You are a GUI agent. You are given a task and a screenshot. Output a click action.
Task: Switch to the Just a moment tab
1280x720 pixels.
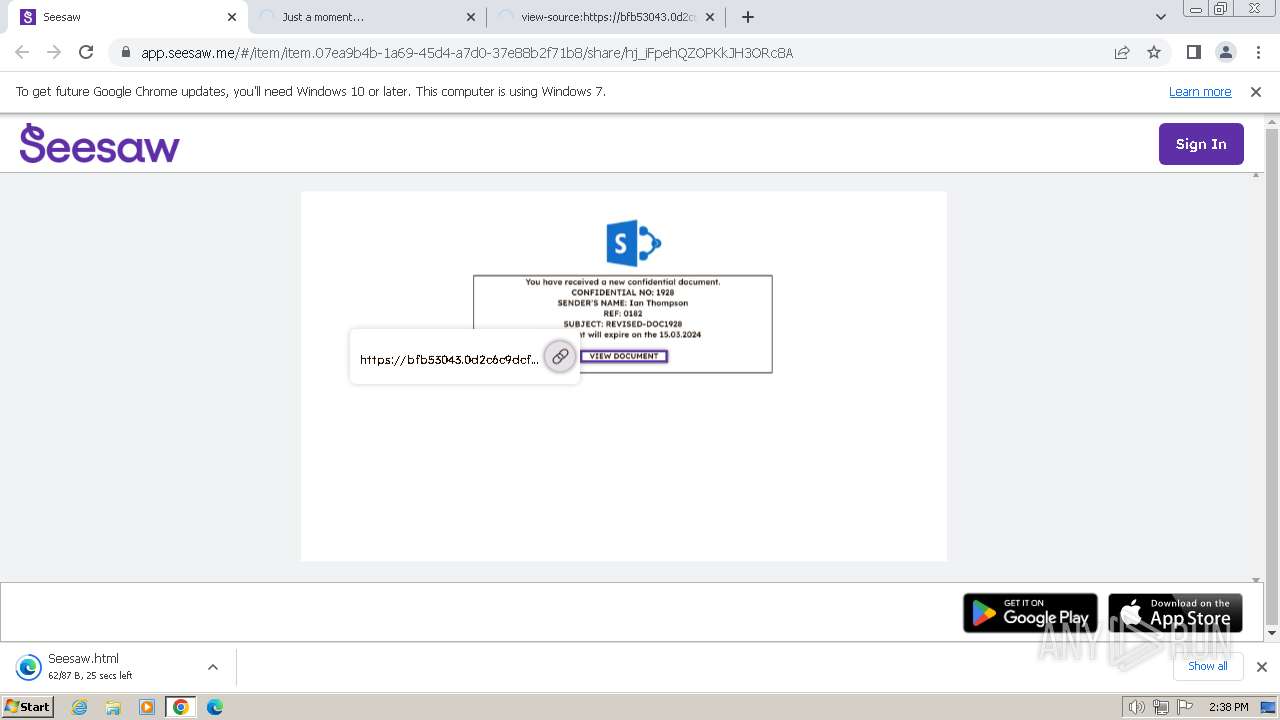[365, 17]
